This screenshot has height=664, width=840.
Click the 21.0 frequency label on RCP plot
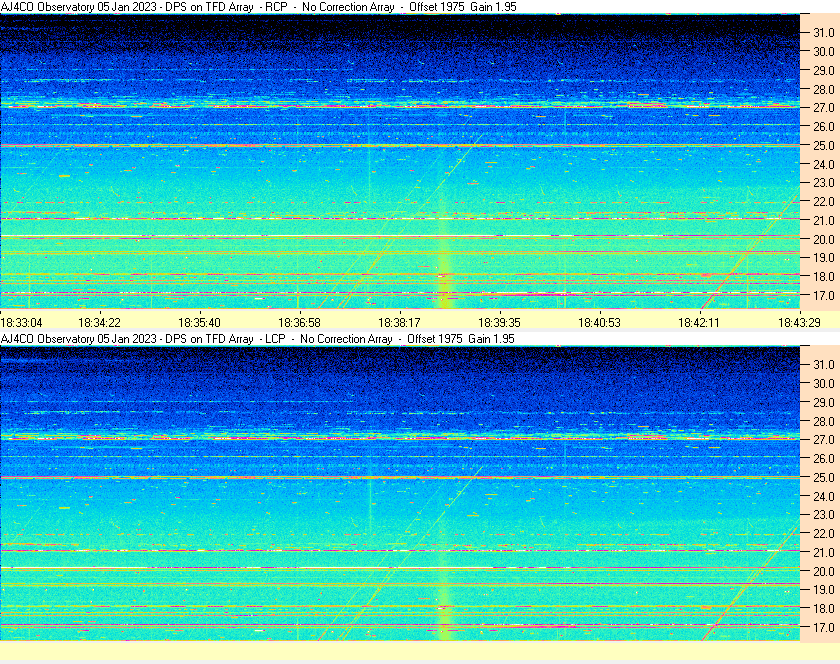[824, 220]
